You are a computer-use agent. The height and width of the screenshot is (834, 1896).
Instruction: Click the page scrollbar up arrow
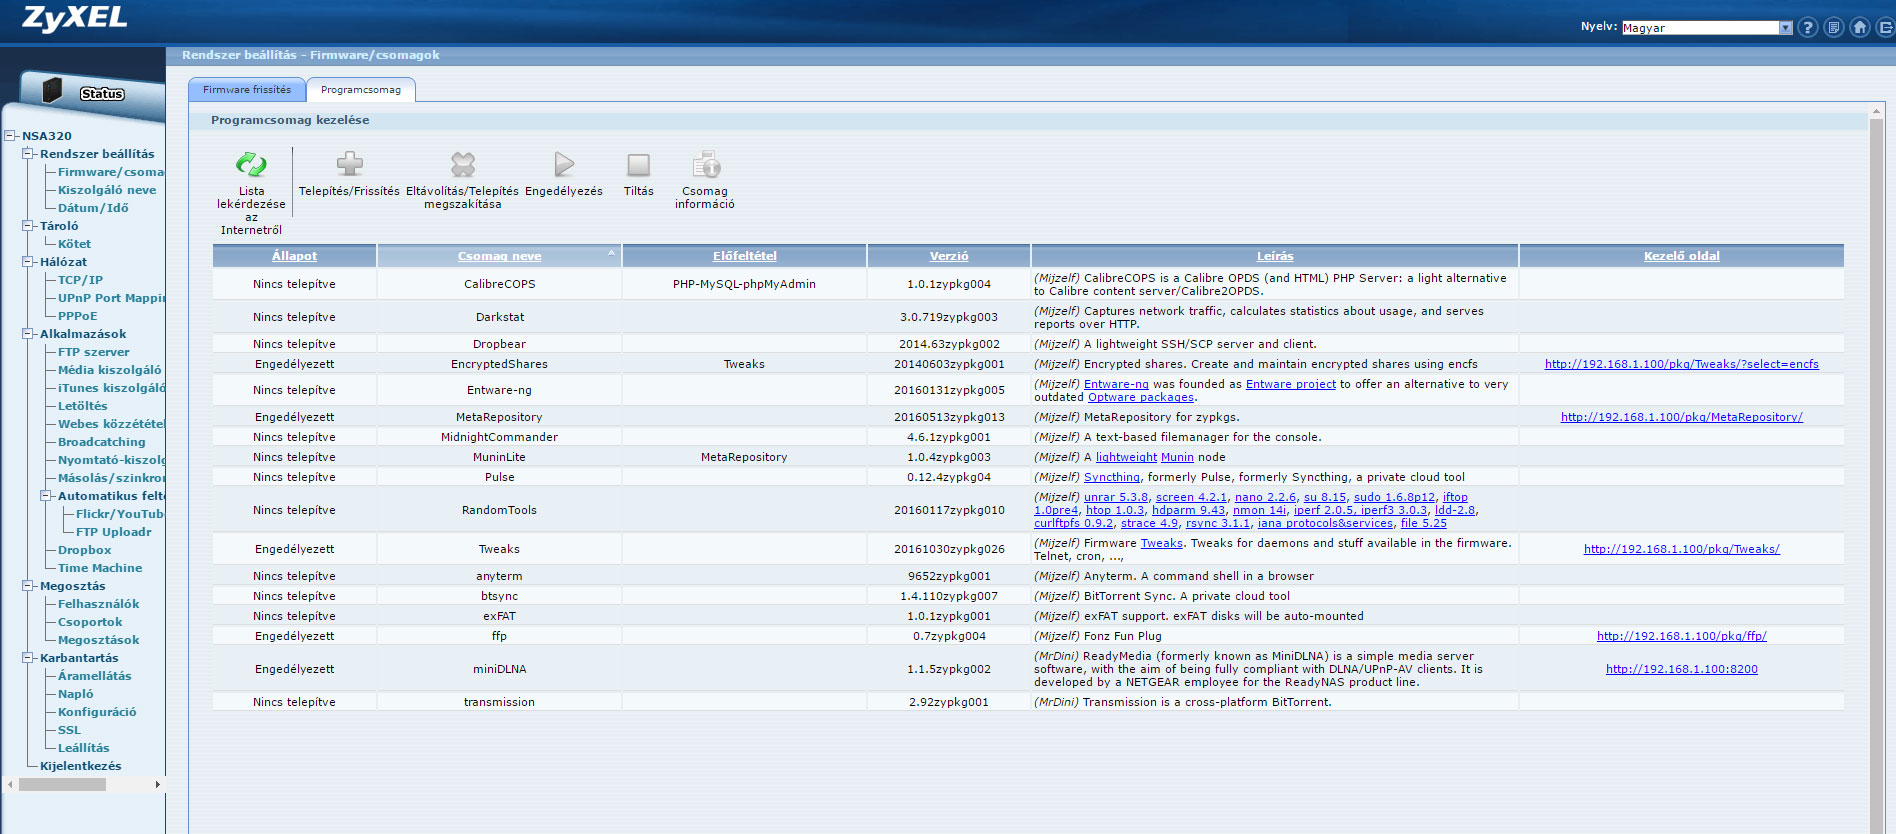click(x=1877, y=111)
